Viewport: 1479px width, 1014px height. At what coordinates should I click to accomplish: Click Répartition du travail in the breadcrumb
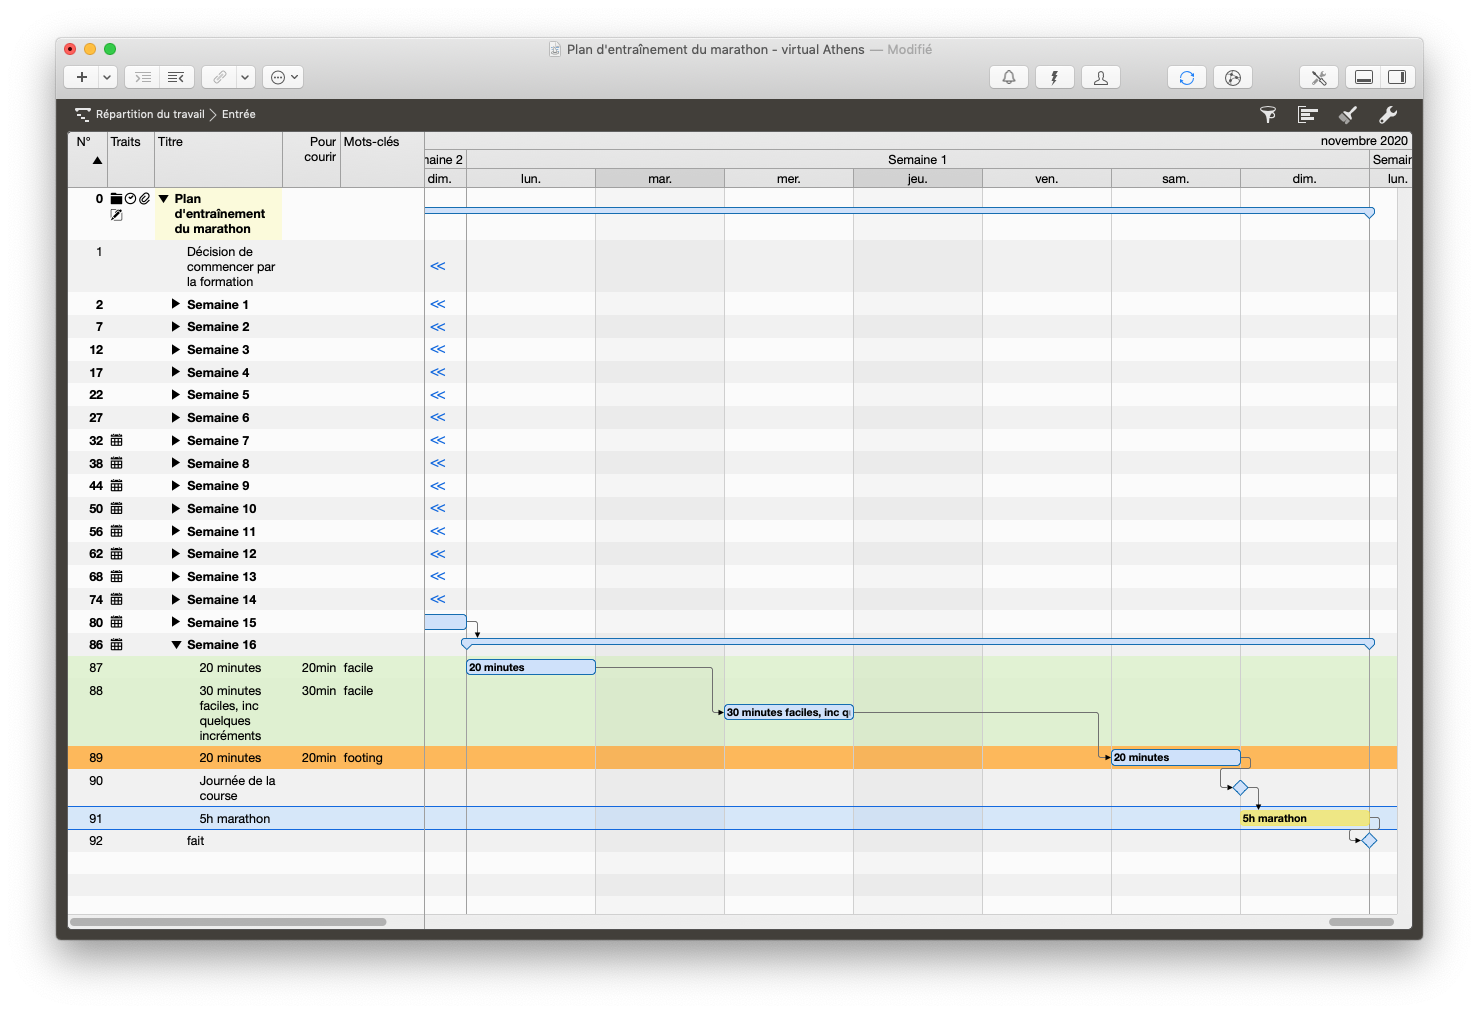pos(148,114)
